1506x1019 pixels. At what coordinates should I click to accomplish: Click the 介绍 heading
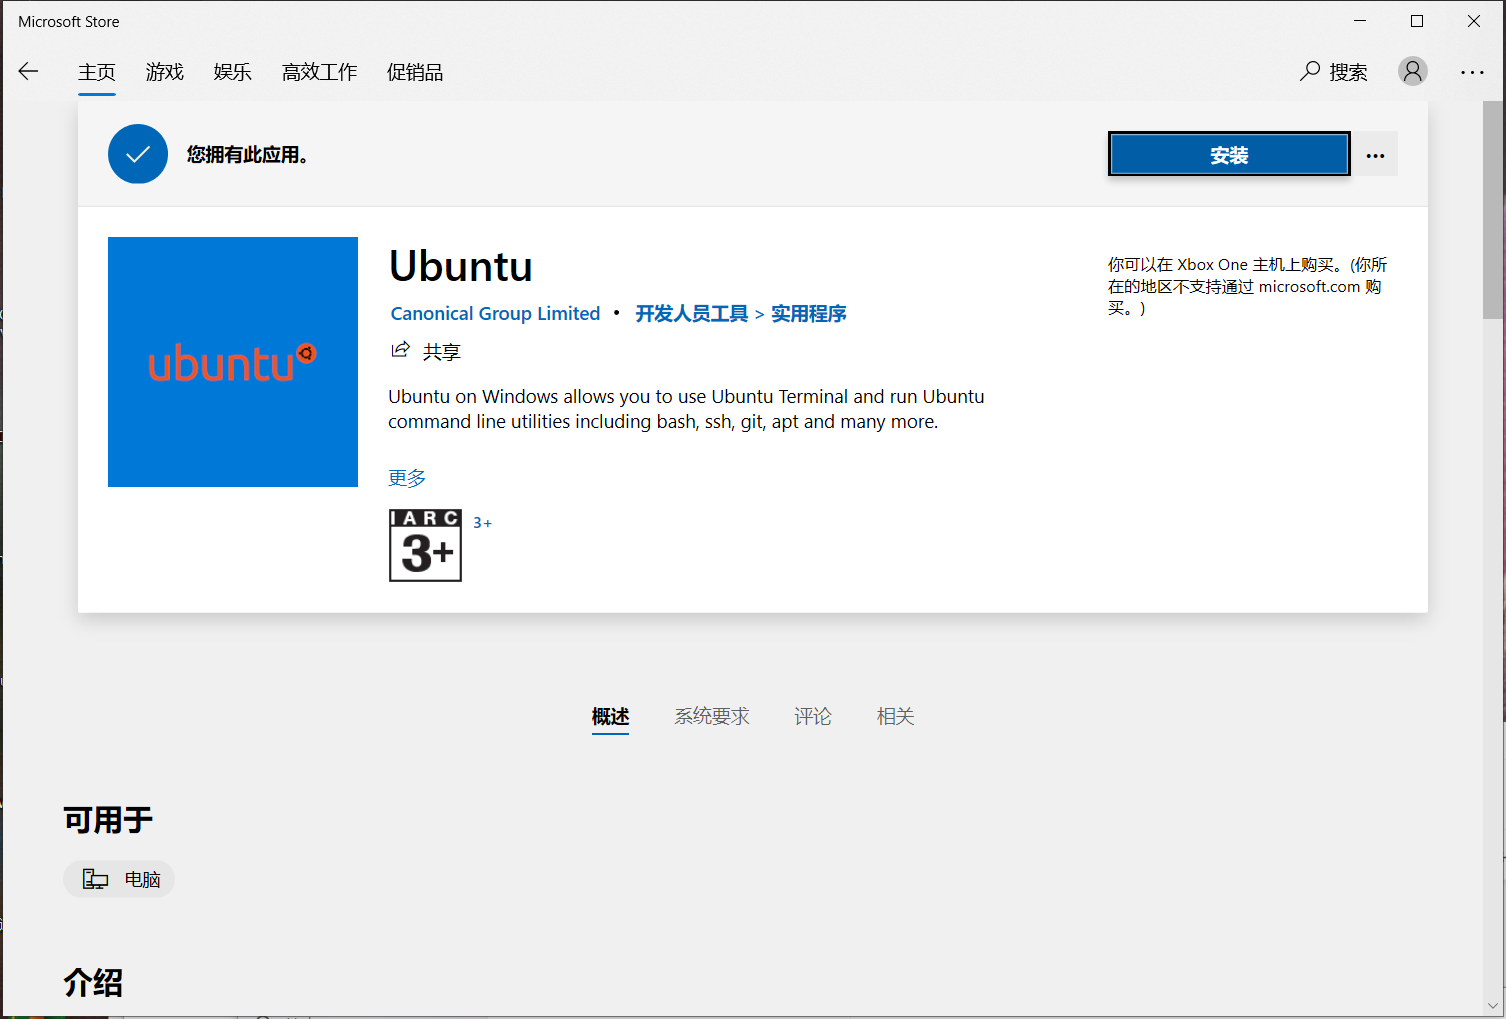tap(93, 982)
